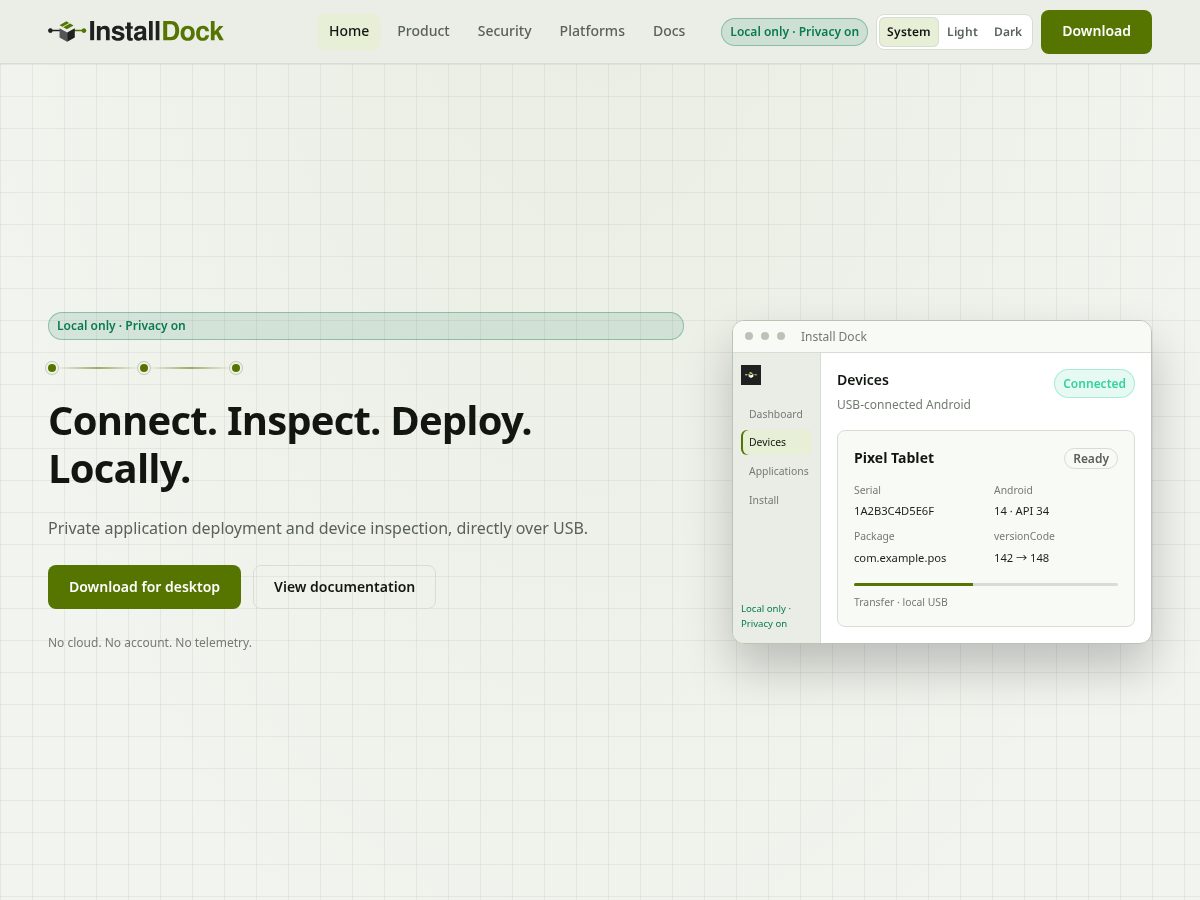Viewport: 1200px width, 900px height.
Task: Open the Product nav item
Action: tap(423, 31)
